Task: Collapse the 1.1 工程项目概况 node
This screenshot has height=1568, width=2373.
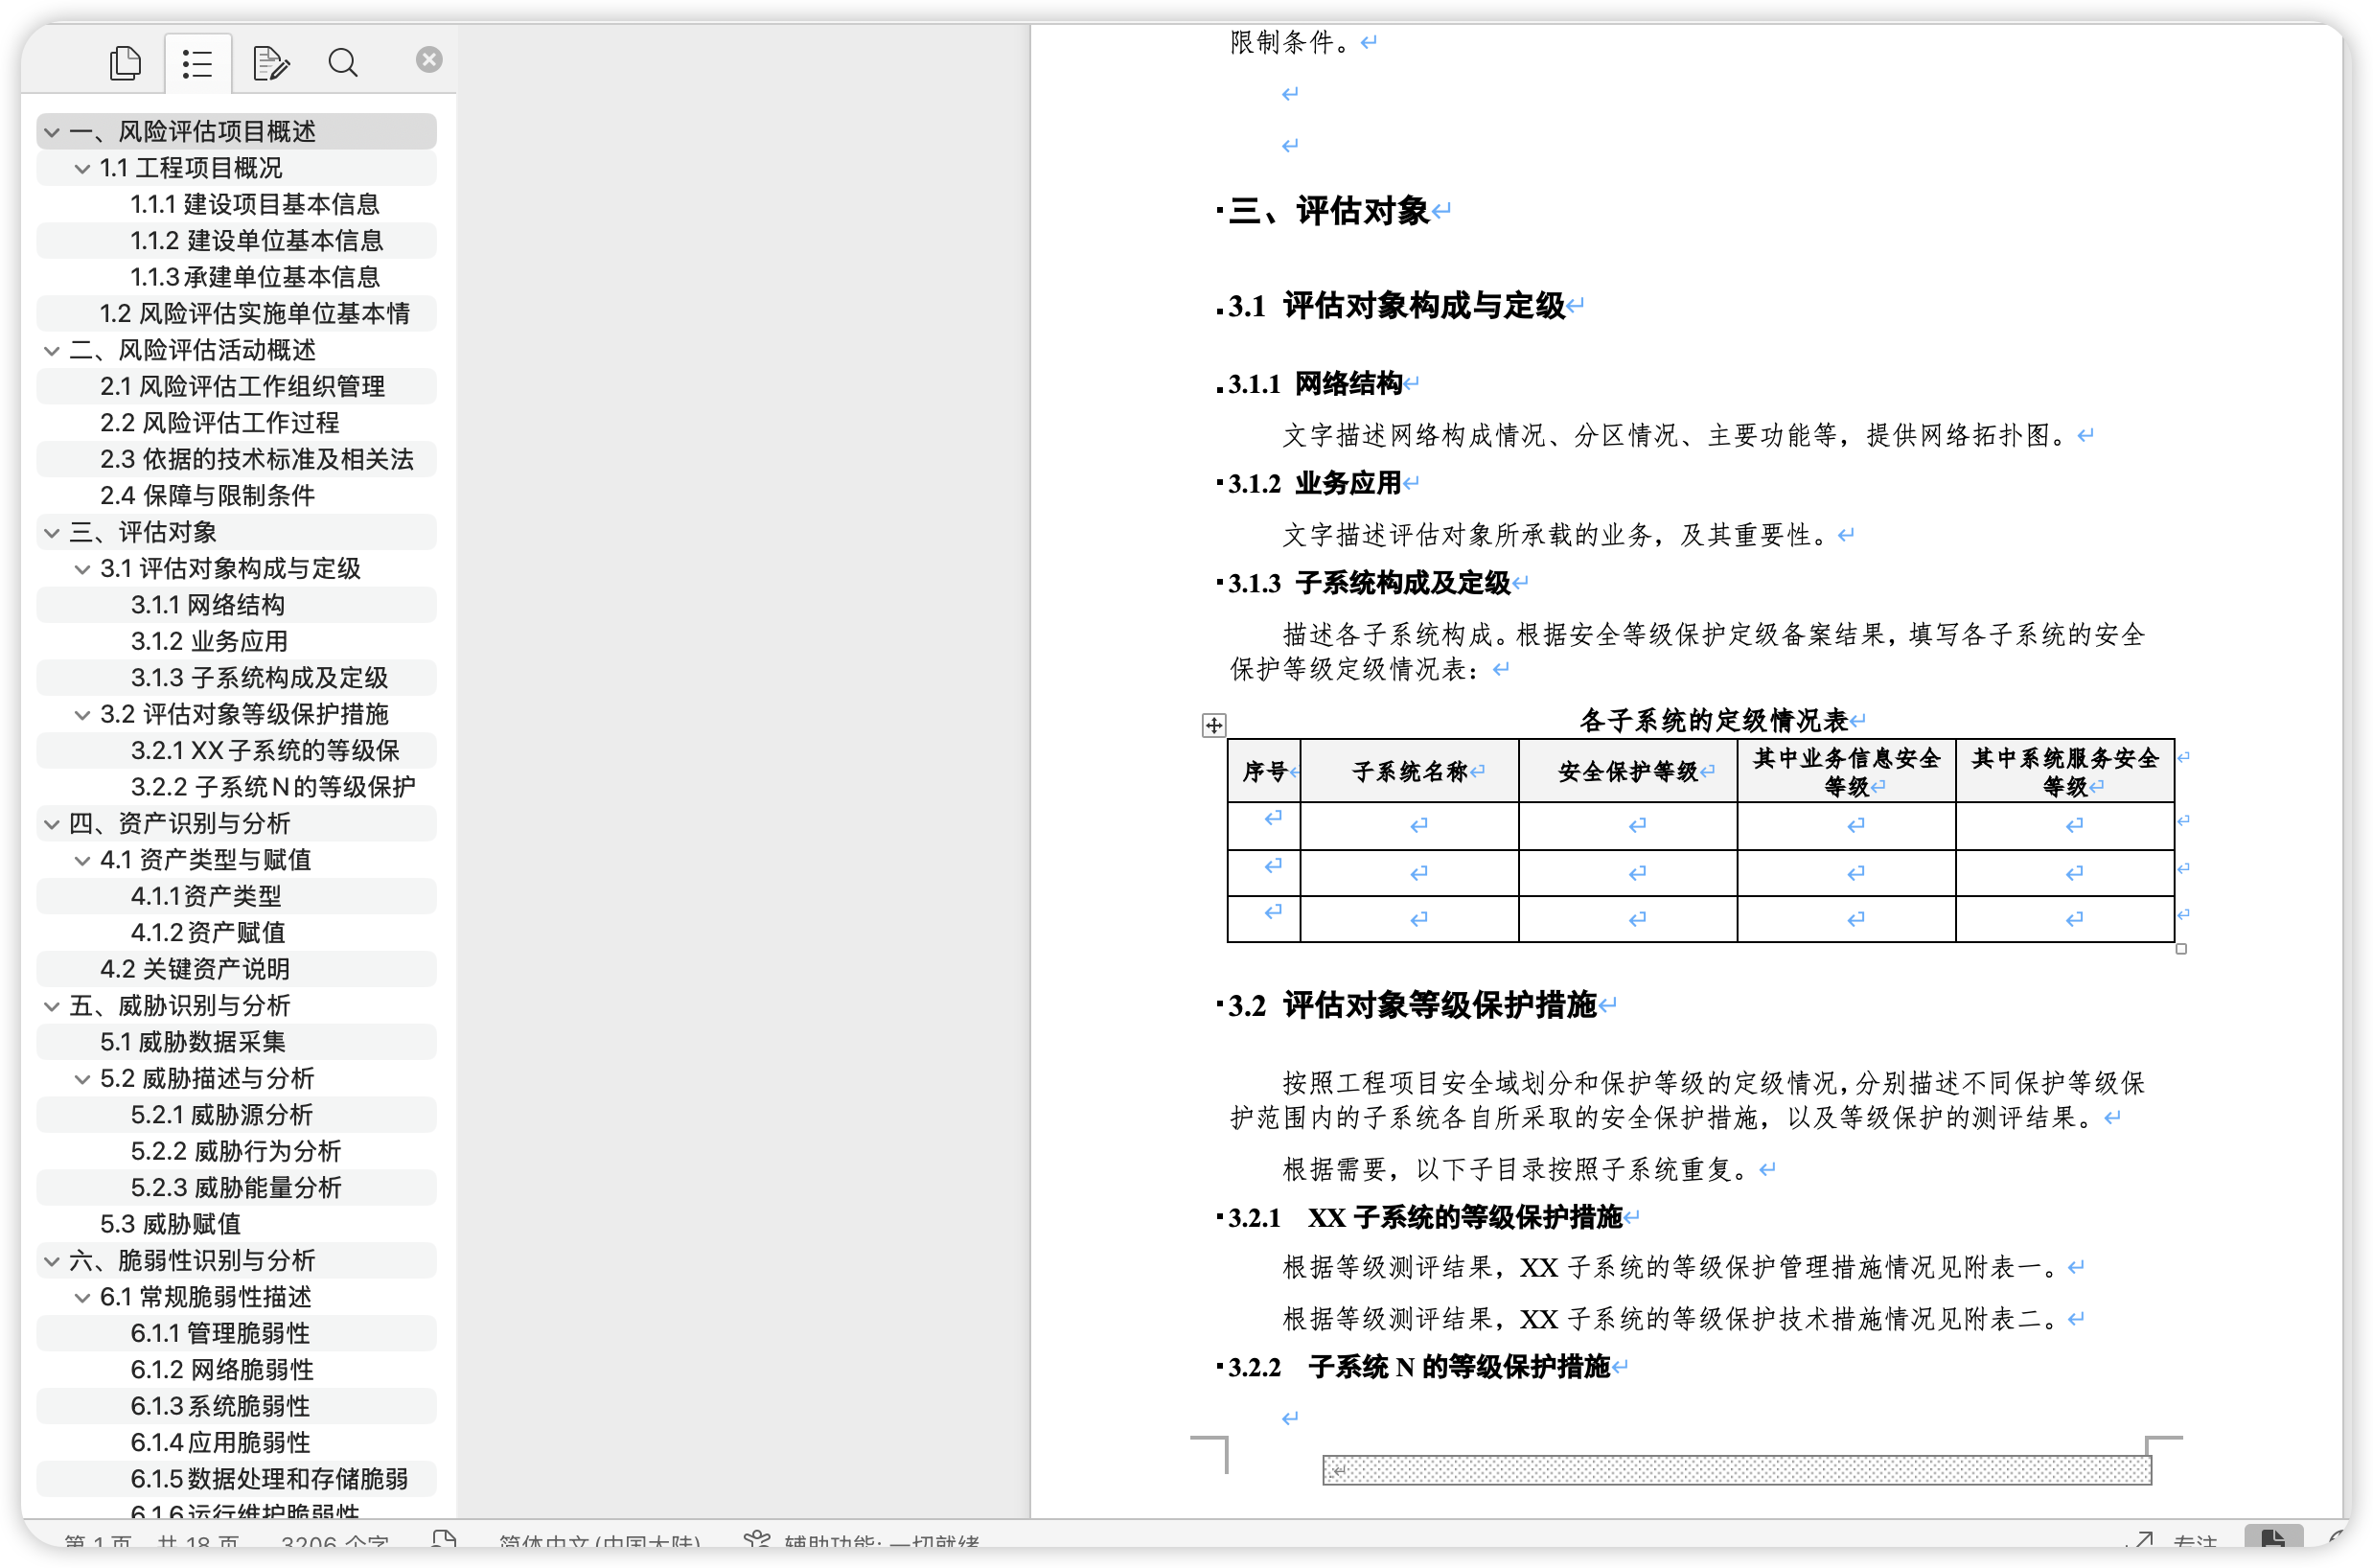Action: click(x=83, y=169)
